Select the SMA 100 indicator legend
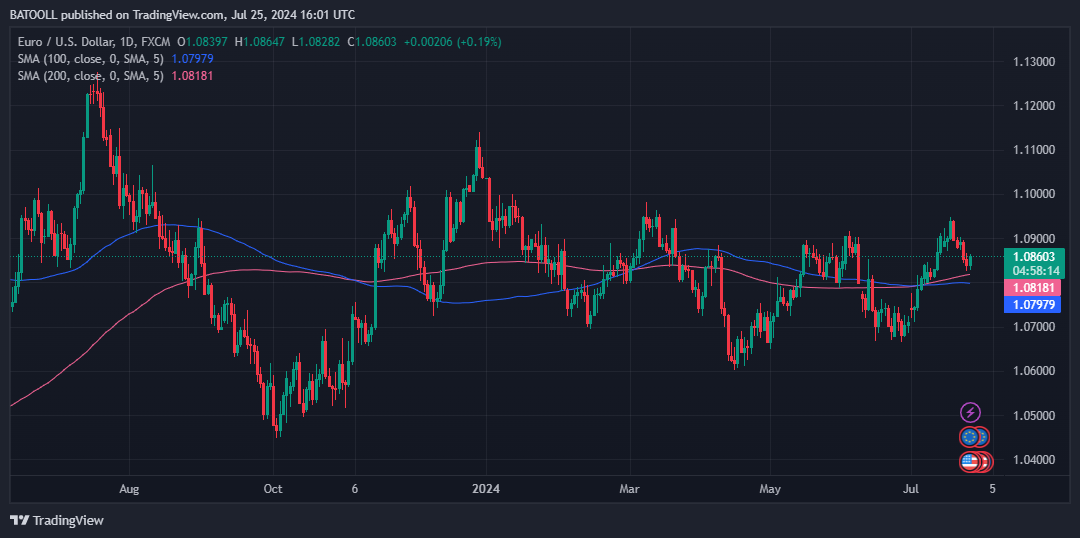Screen dimensions: 1080x538 (90, 59)
